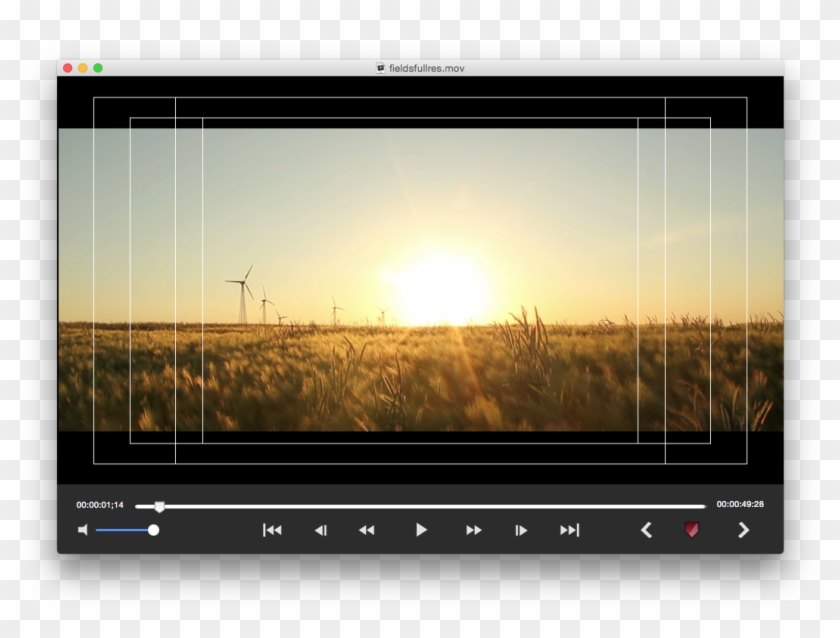This screenshot has height=638, width=840.
Task: Skip to the end of the video
Action: coord(570,530)
